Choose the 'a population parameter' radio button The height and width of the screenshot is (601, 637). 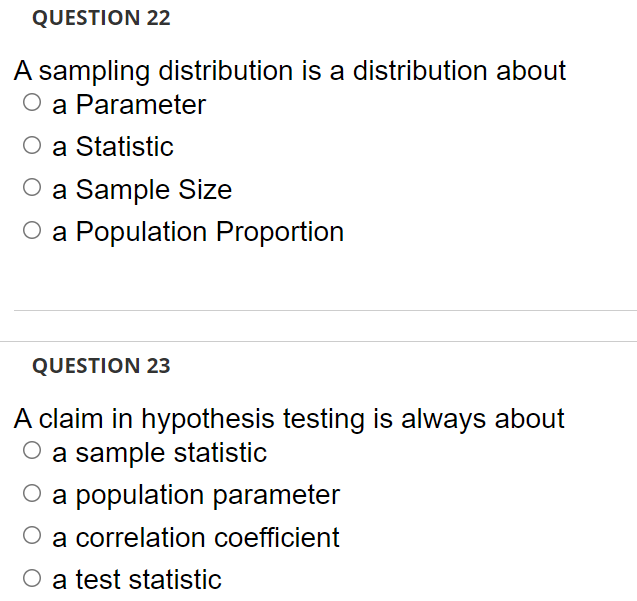tap(32, 493)
